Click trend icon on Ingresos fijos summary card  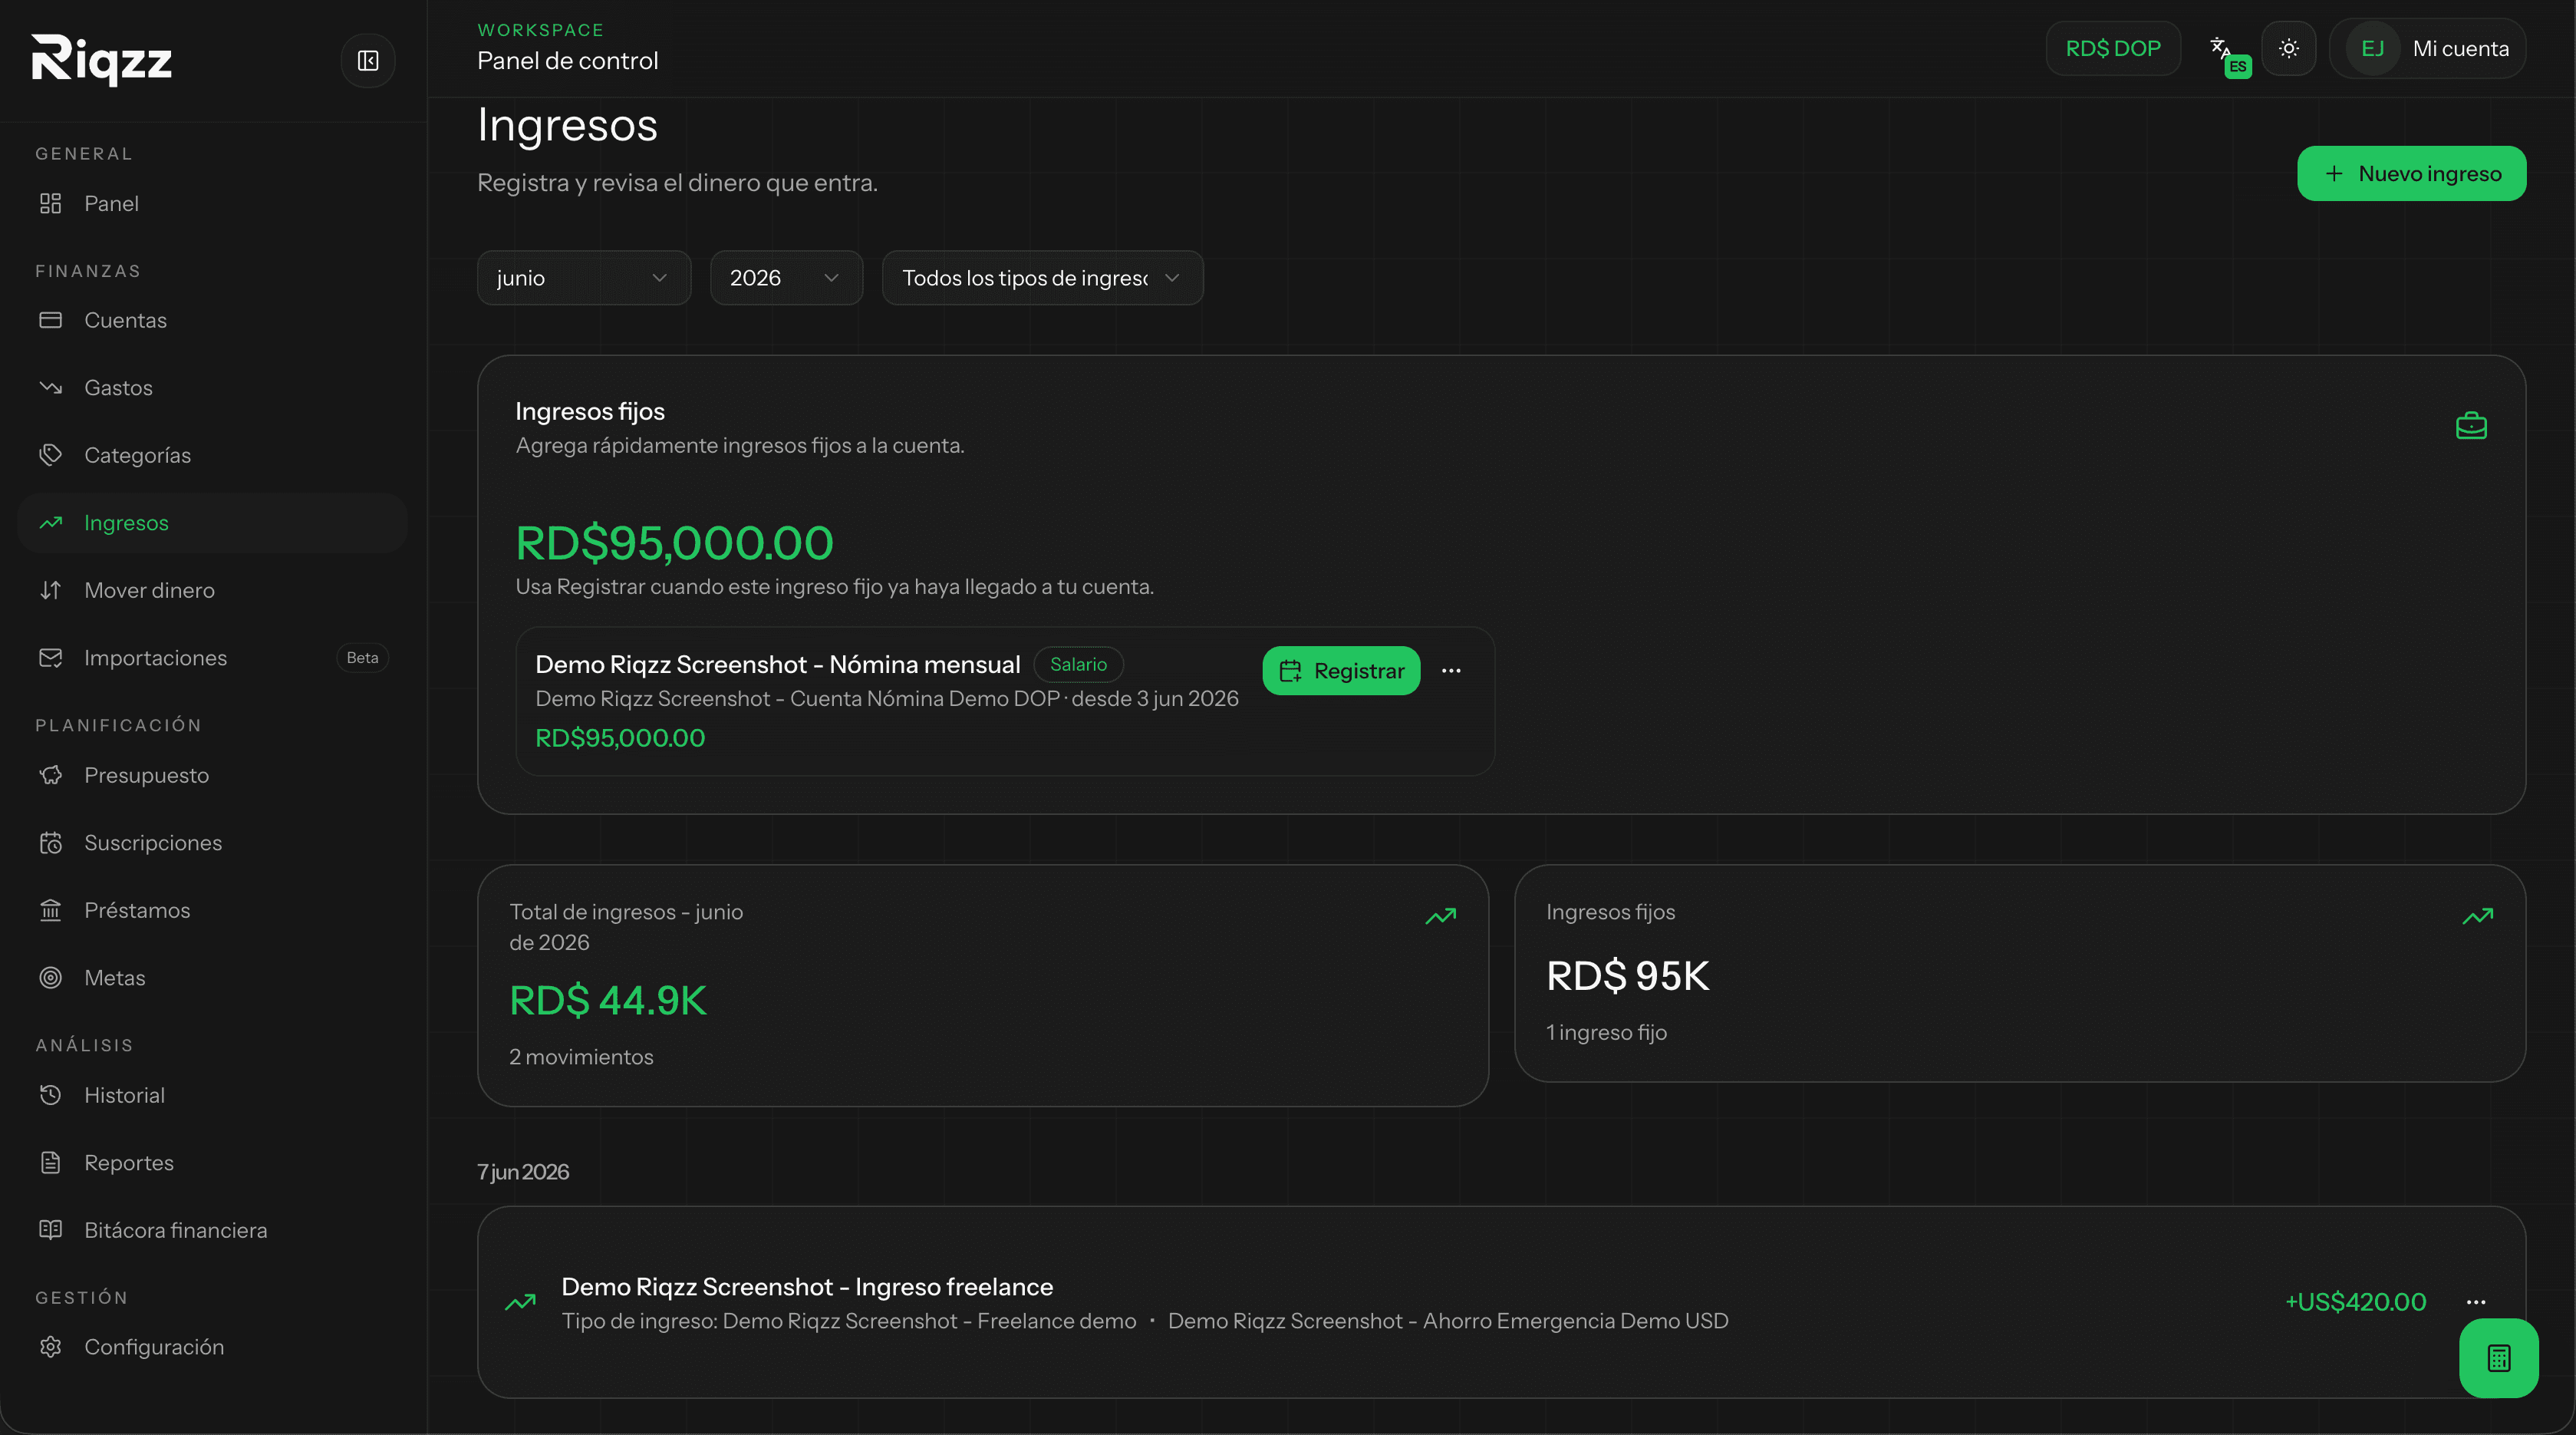point(2478,916)
